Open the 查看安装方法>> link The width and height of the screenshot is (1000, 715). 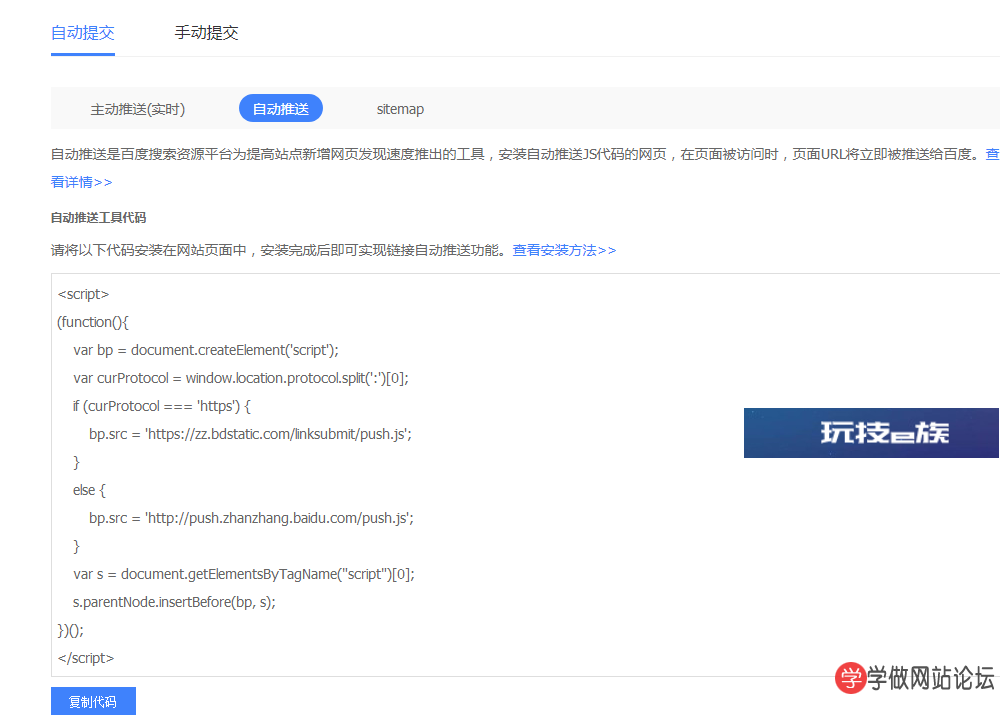(x=564, y=250)
